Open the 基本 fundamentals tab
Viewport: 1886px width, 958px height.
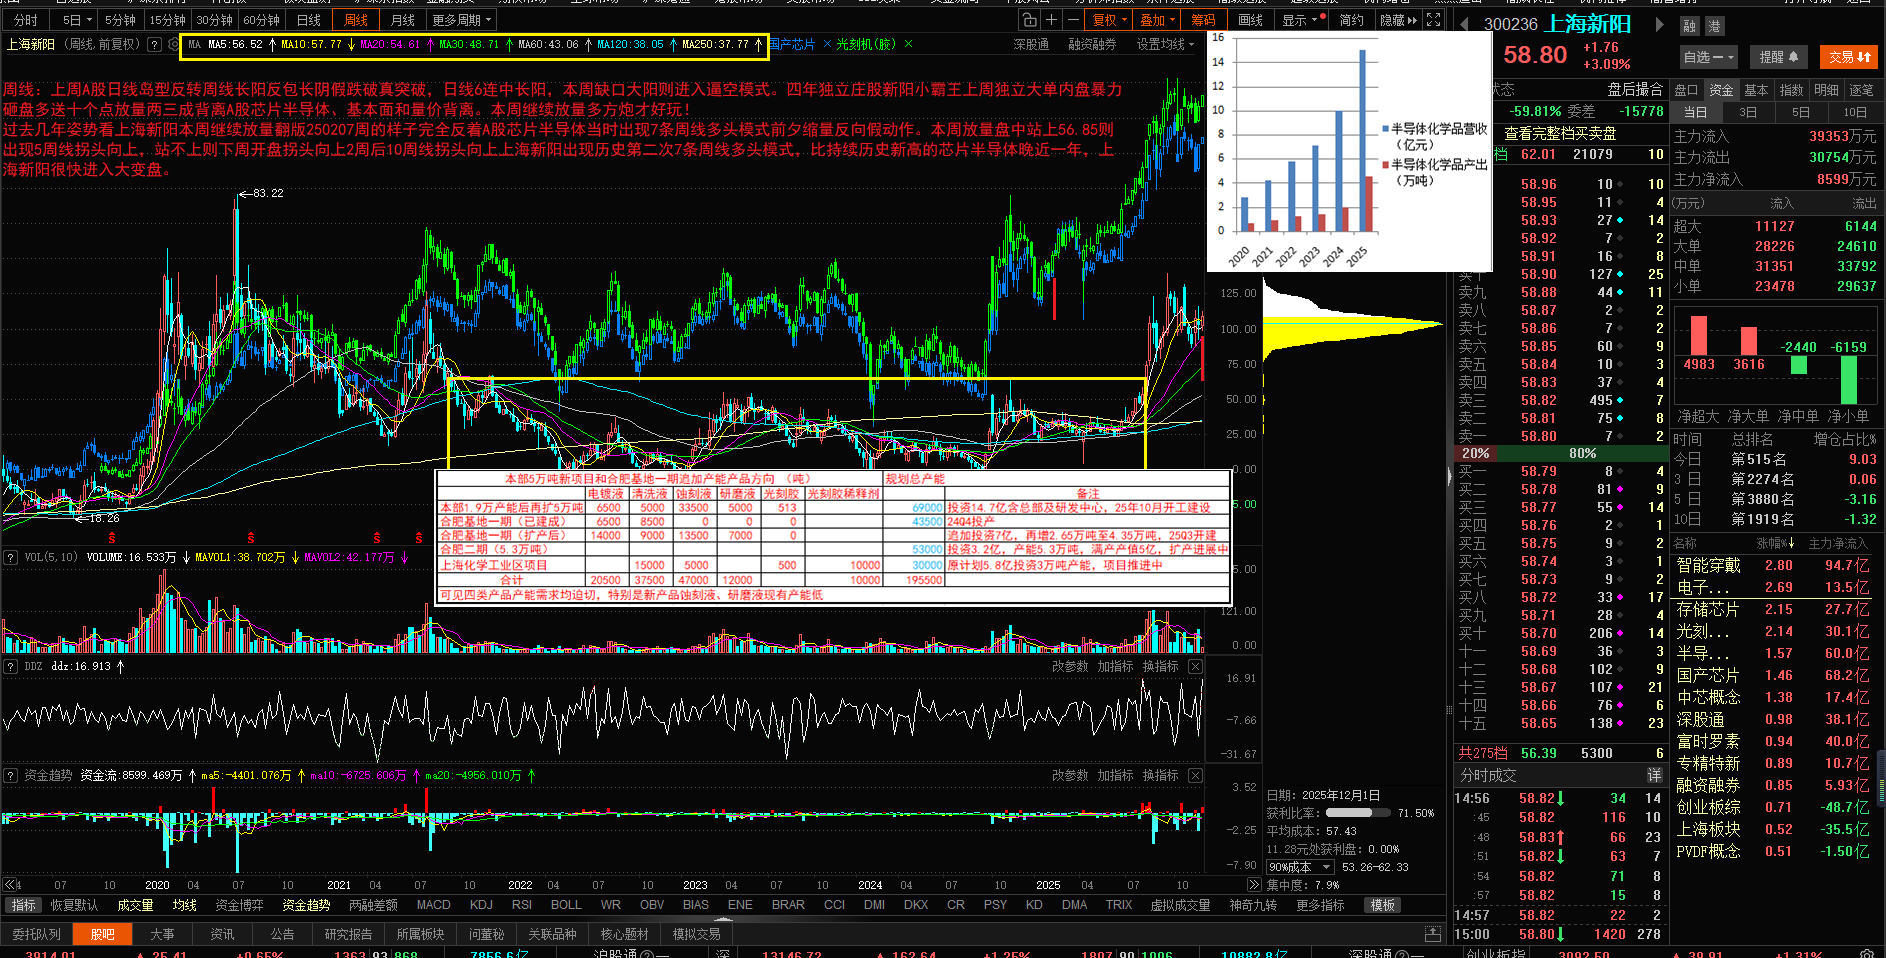1756,90
